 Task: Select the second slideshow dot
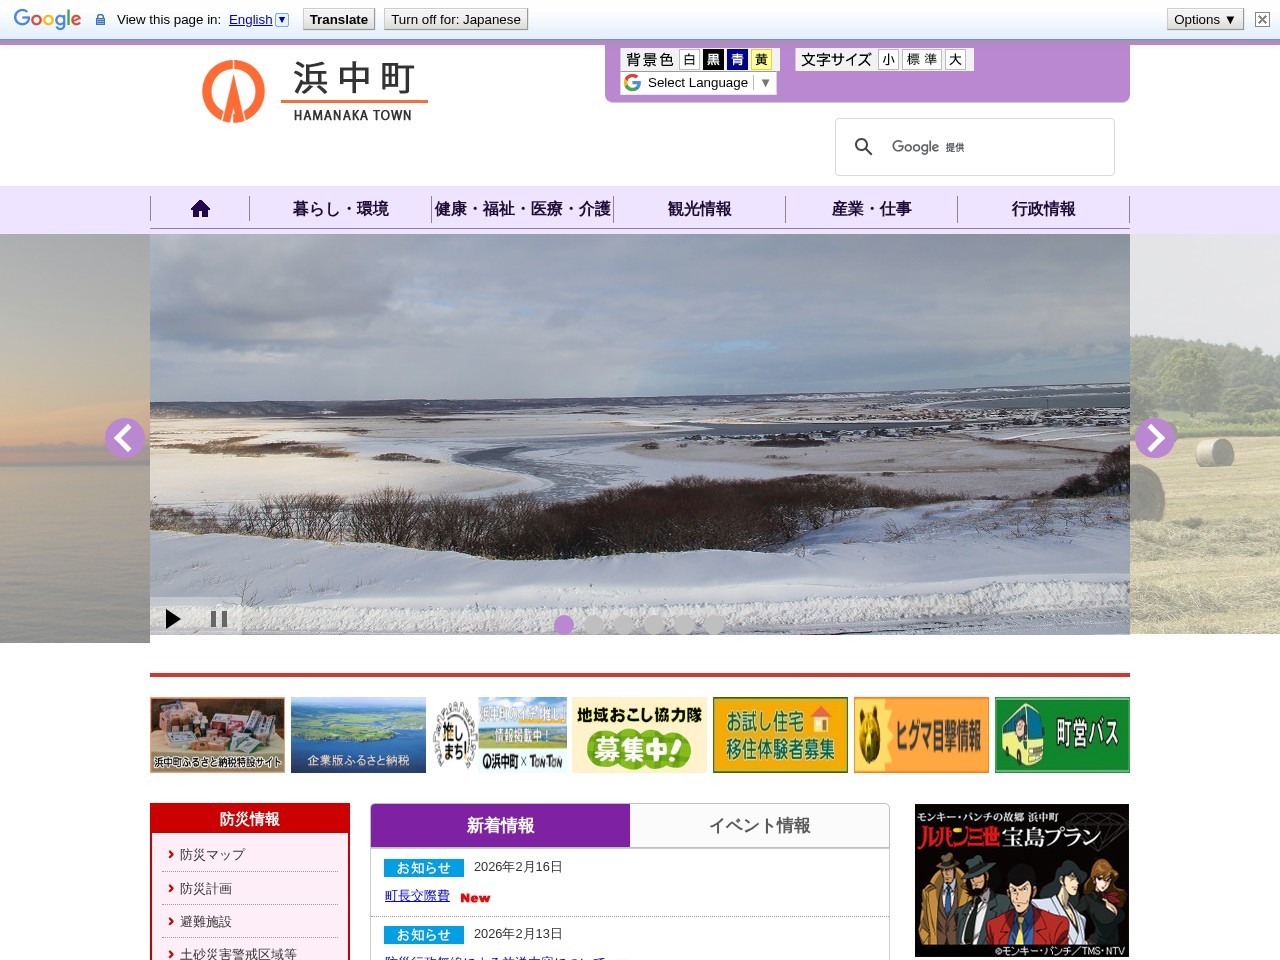594,625
